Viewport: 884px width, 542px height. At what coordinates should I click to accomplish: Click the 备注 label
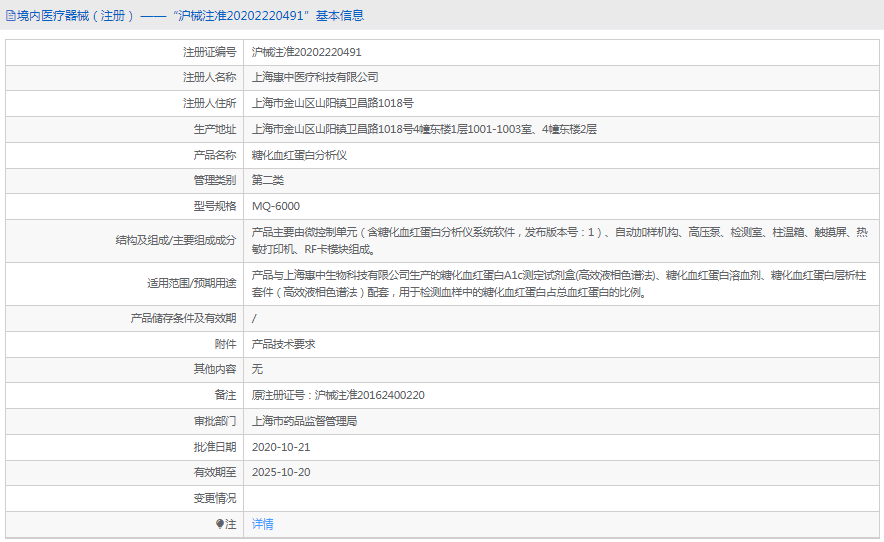226,395
